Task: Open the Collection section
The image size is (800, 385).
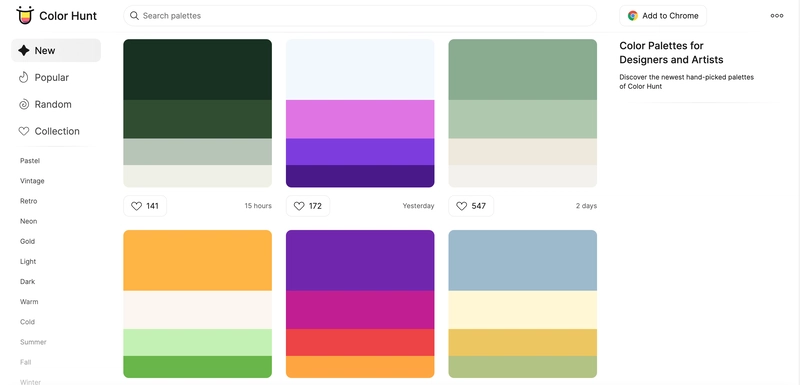Action: [x=56, y=131]
